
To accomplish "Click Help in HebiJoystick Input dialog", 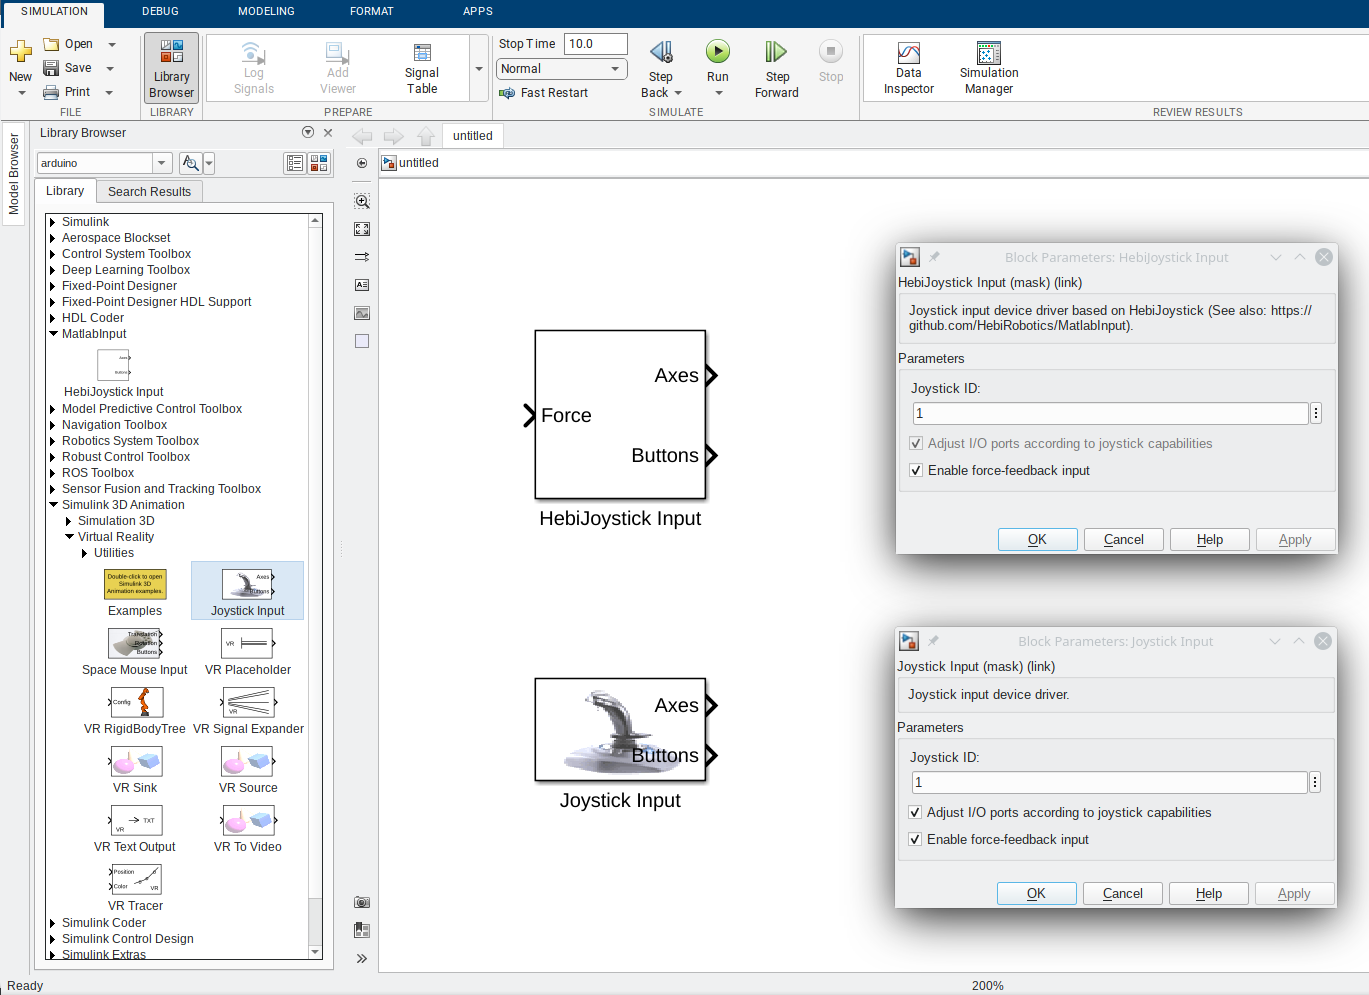I will click(x=1210, y=540).
